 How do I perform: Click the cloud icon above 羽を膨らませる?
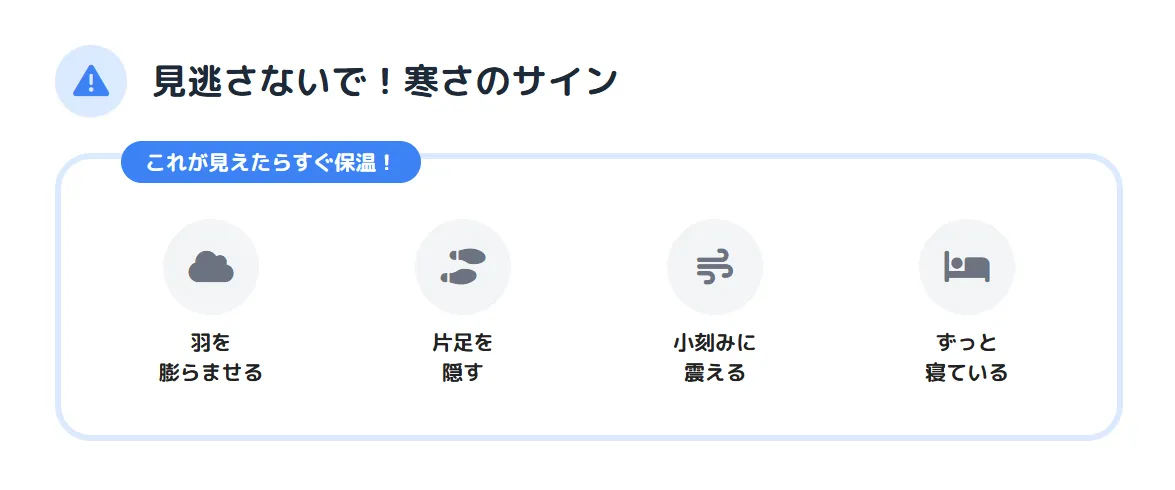point(211,267)
